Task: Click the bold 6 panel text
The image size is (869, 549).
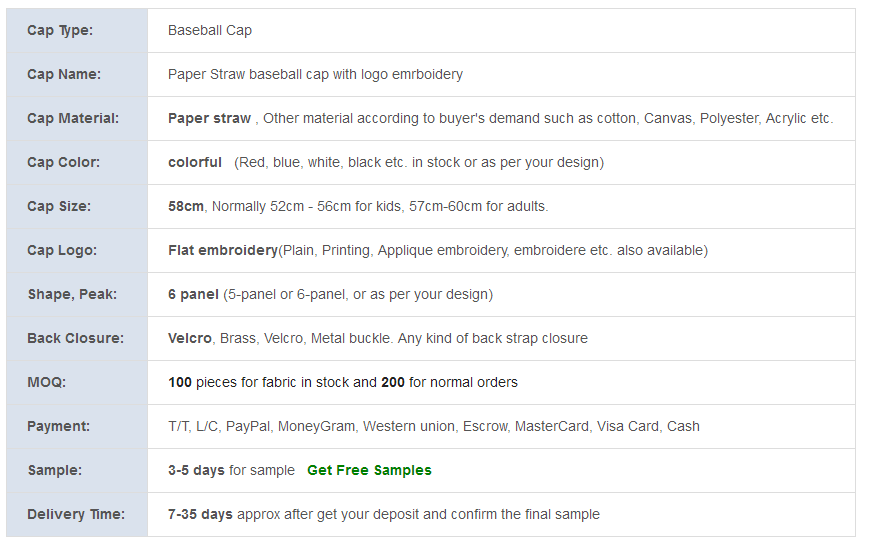Action: pos(193,294)
